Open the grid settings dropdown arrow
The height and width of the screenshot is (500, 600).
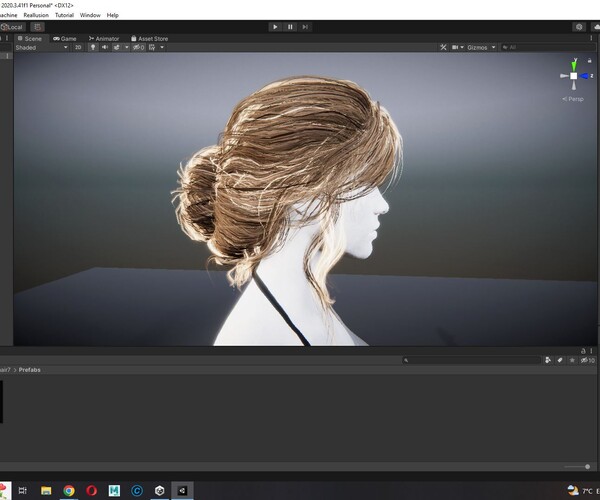[x=162, y=47]
